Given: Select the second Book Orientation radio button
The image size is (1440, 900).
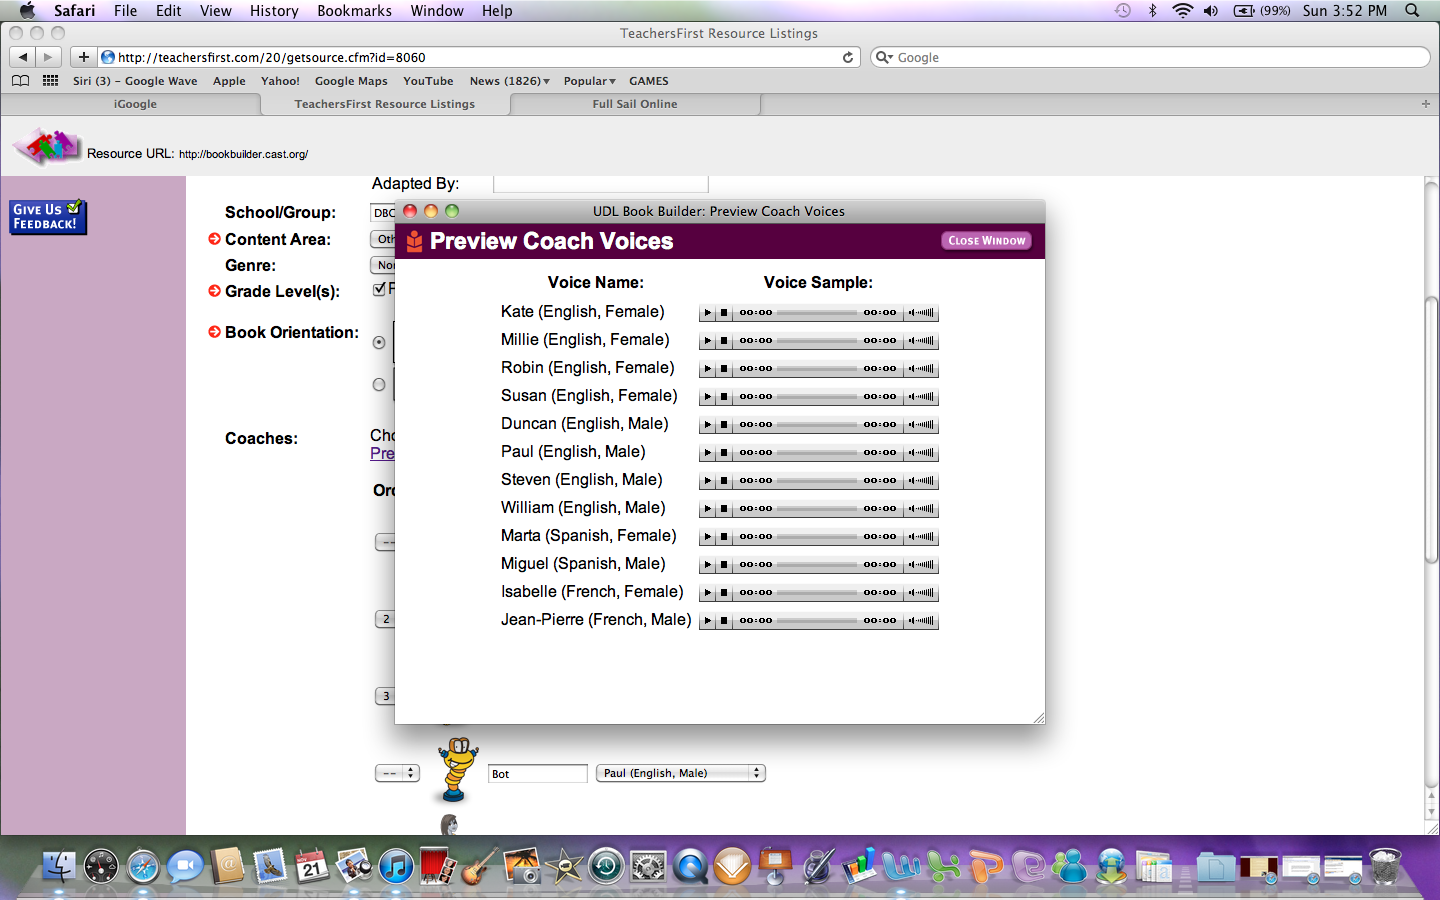Looking at the screenshot, I should (379, 385).
